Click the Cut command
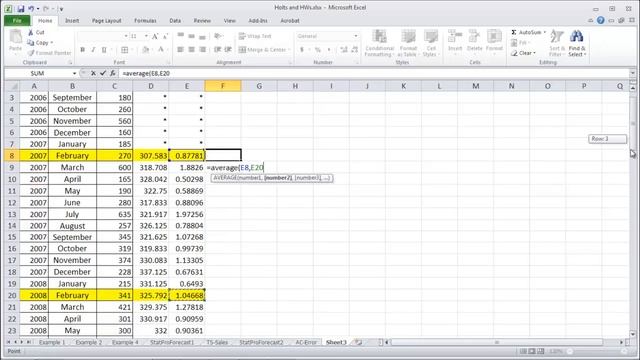Screen dimensions: 640x360 click(36, 32)
